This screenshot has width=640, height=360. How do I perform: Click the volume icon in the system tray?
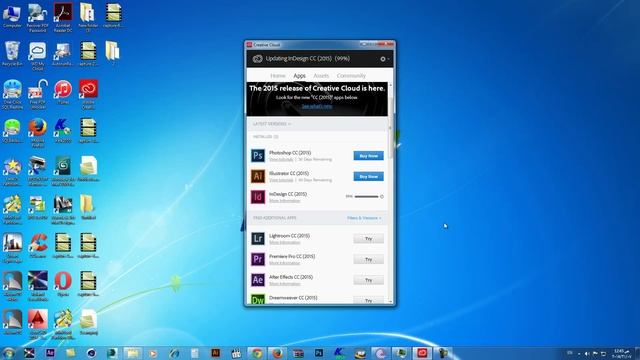click(587, 354)
